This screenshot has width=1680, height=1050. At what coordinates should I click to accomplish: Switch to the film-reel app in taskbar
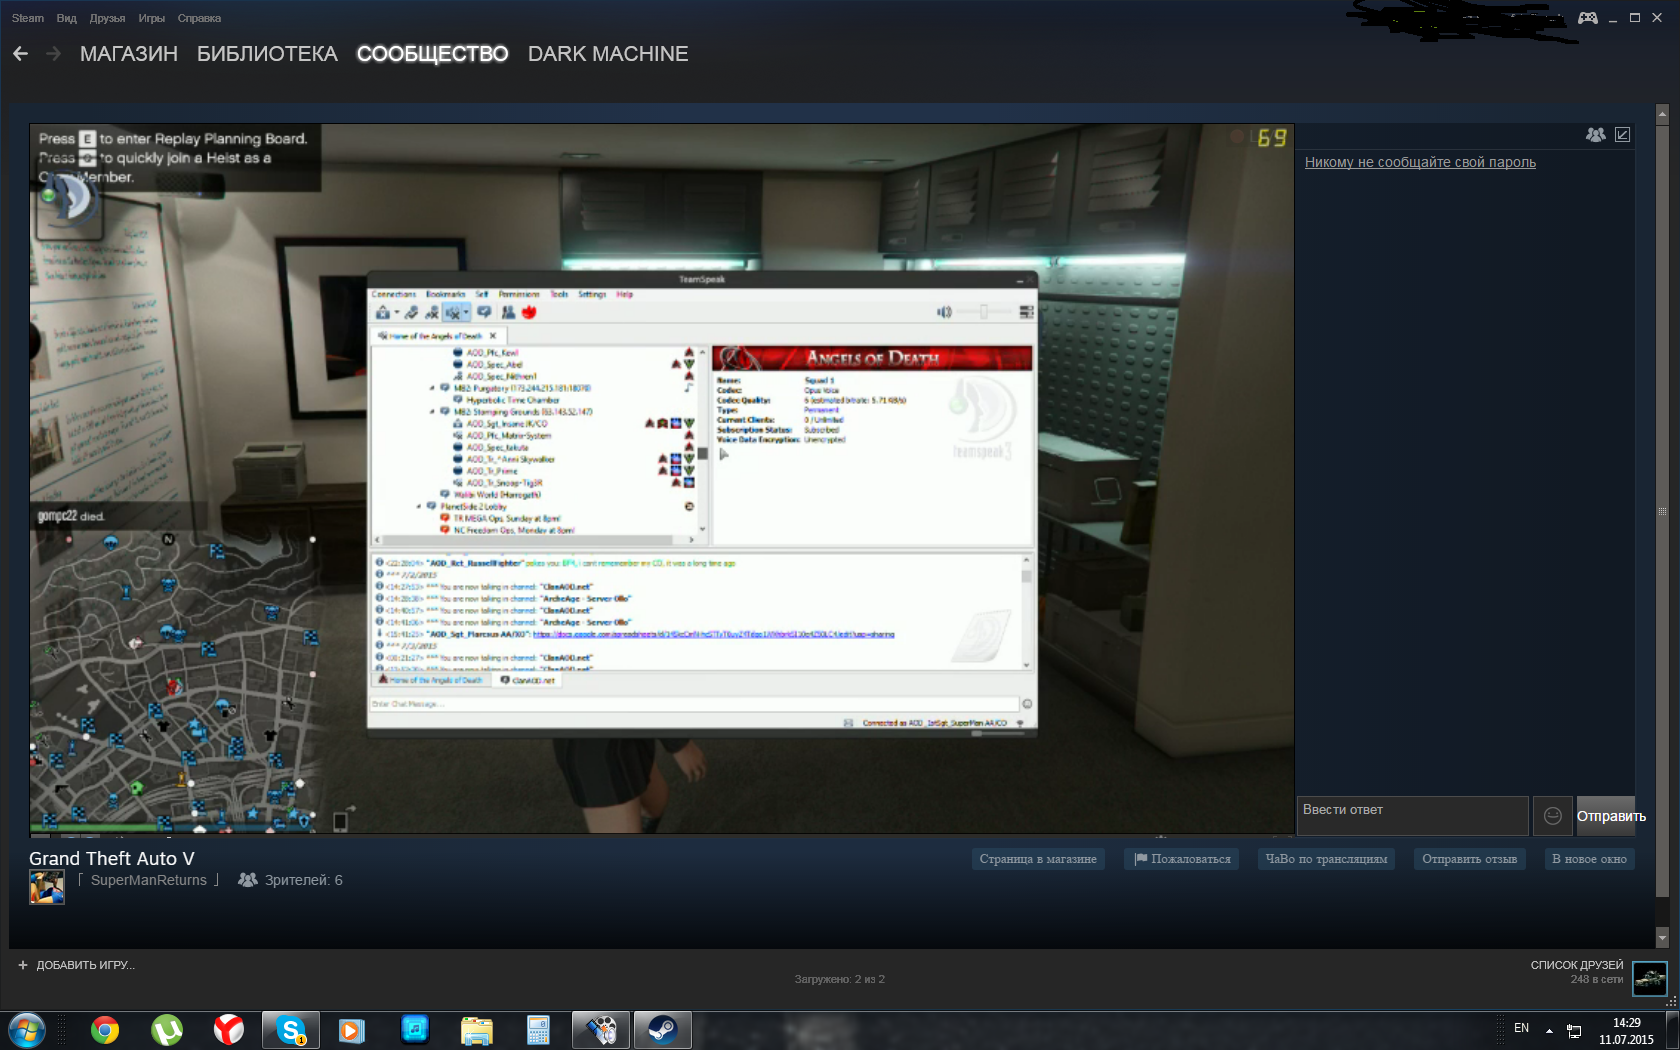coord(601,1030)
